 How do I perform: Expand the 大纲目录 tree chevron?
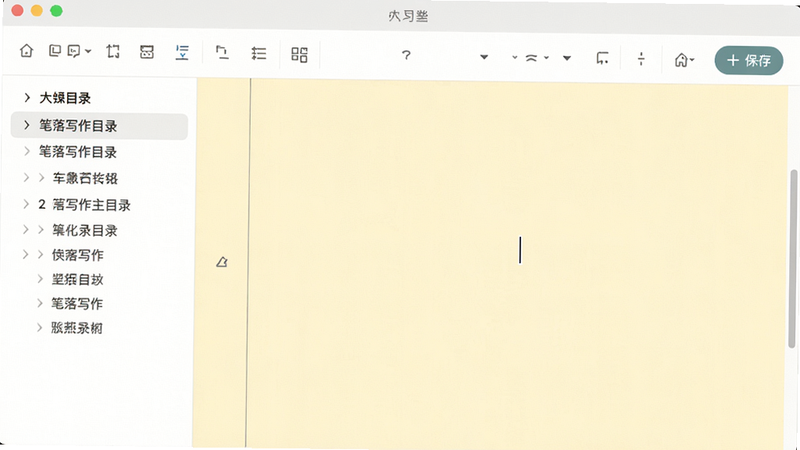coord(28,97)
